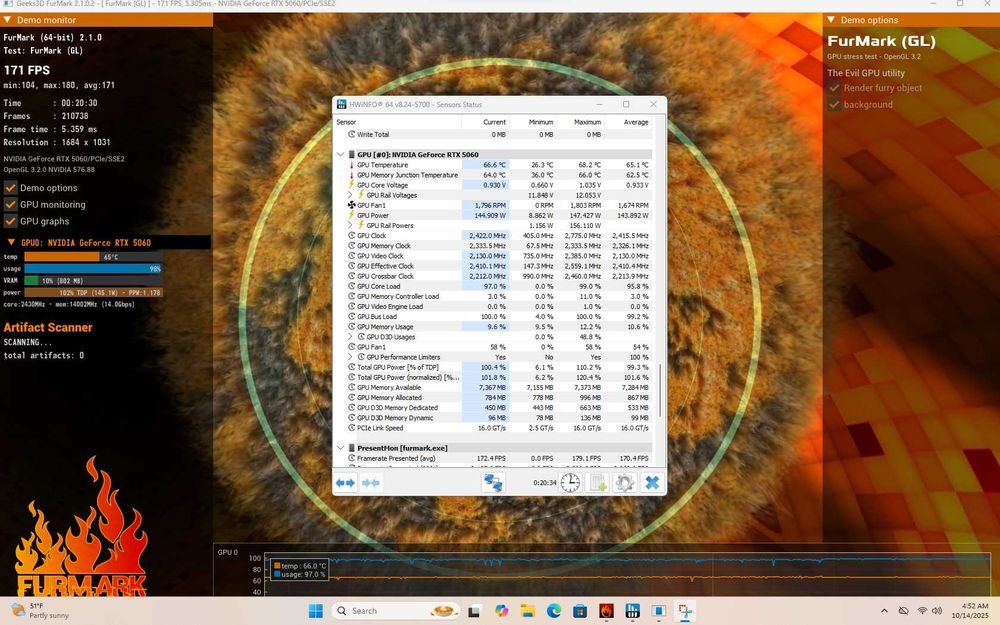Launch Copilot from the taskbar
The image size is (1000, 625).
pos(501,611)
